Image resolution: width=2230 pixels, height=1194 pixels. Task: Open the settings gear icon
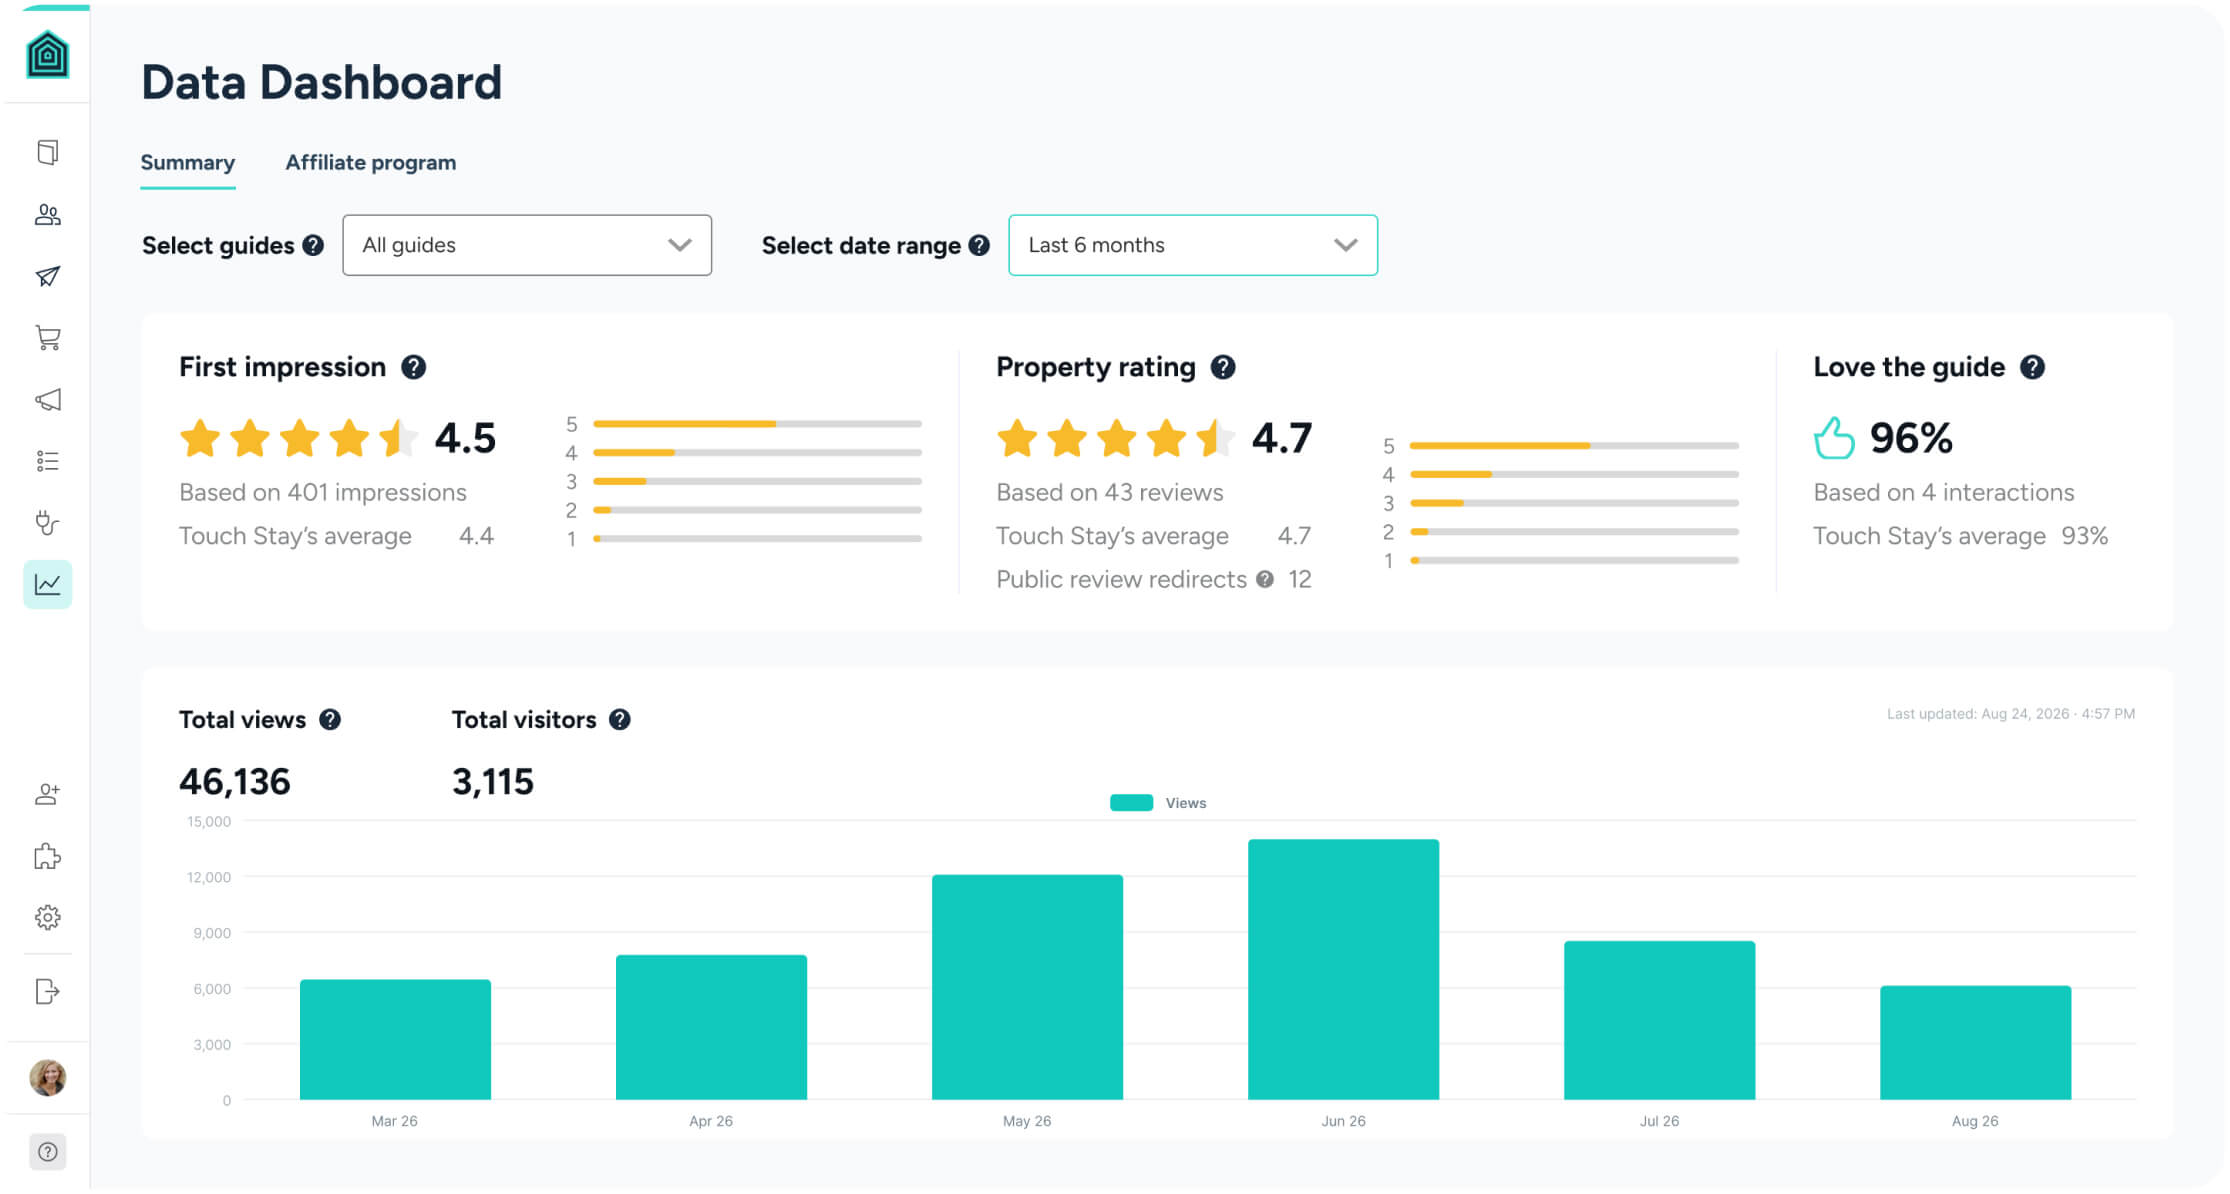[47, 917]
